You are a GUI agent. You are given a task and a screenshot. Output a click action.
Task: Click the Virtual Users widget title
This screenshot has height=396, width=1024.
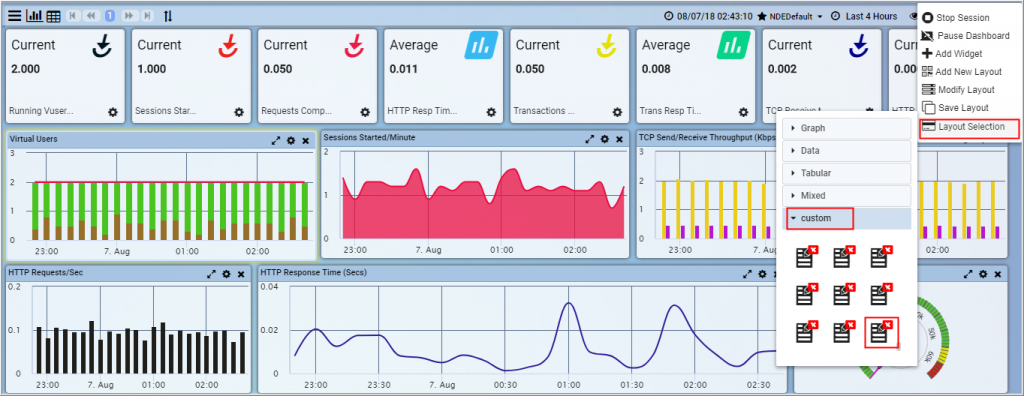pos(33,139)
